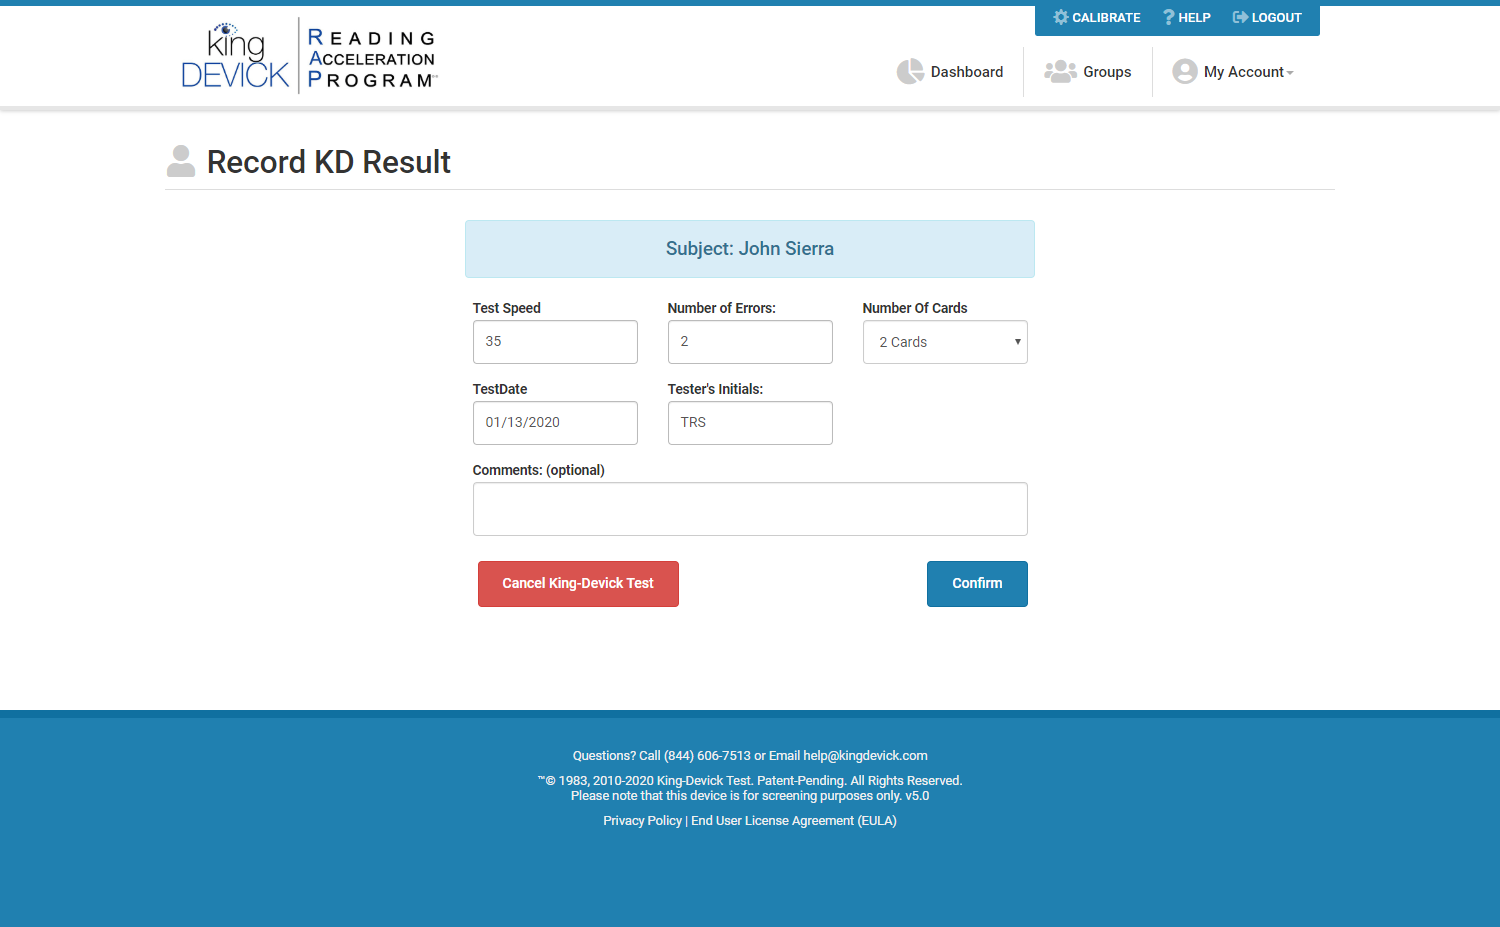The image size is (1500, 927).
Task: Go to Dashboard from the navigation
Action: (966, 71)
